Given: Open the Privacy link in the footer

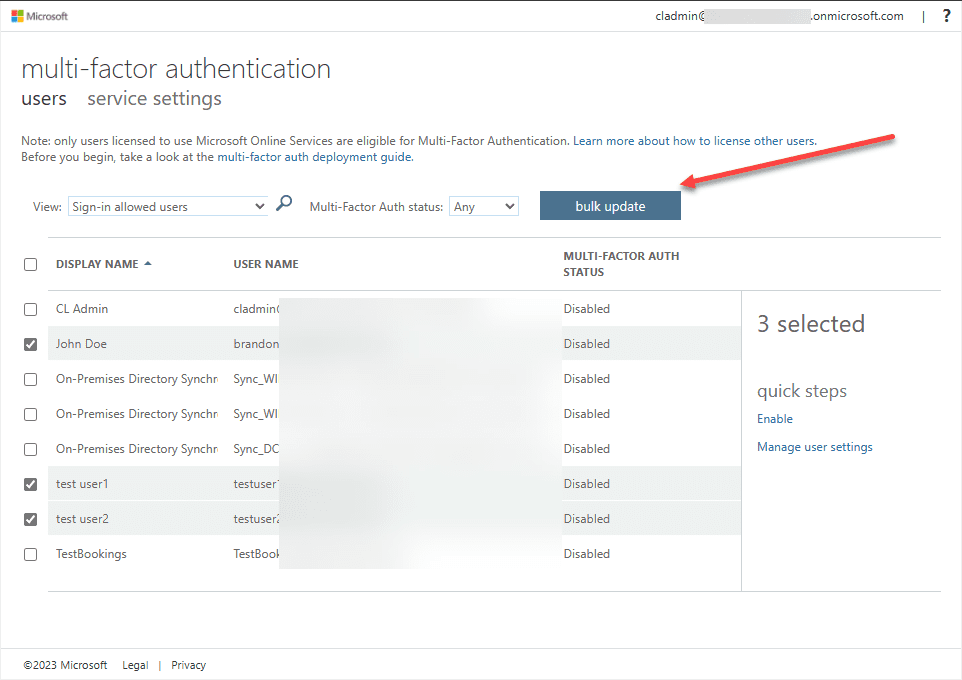Looking at the screenshot, I should coord(188,665).
